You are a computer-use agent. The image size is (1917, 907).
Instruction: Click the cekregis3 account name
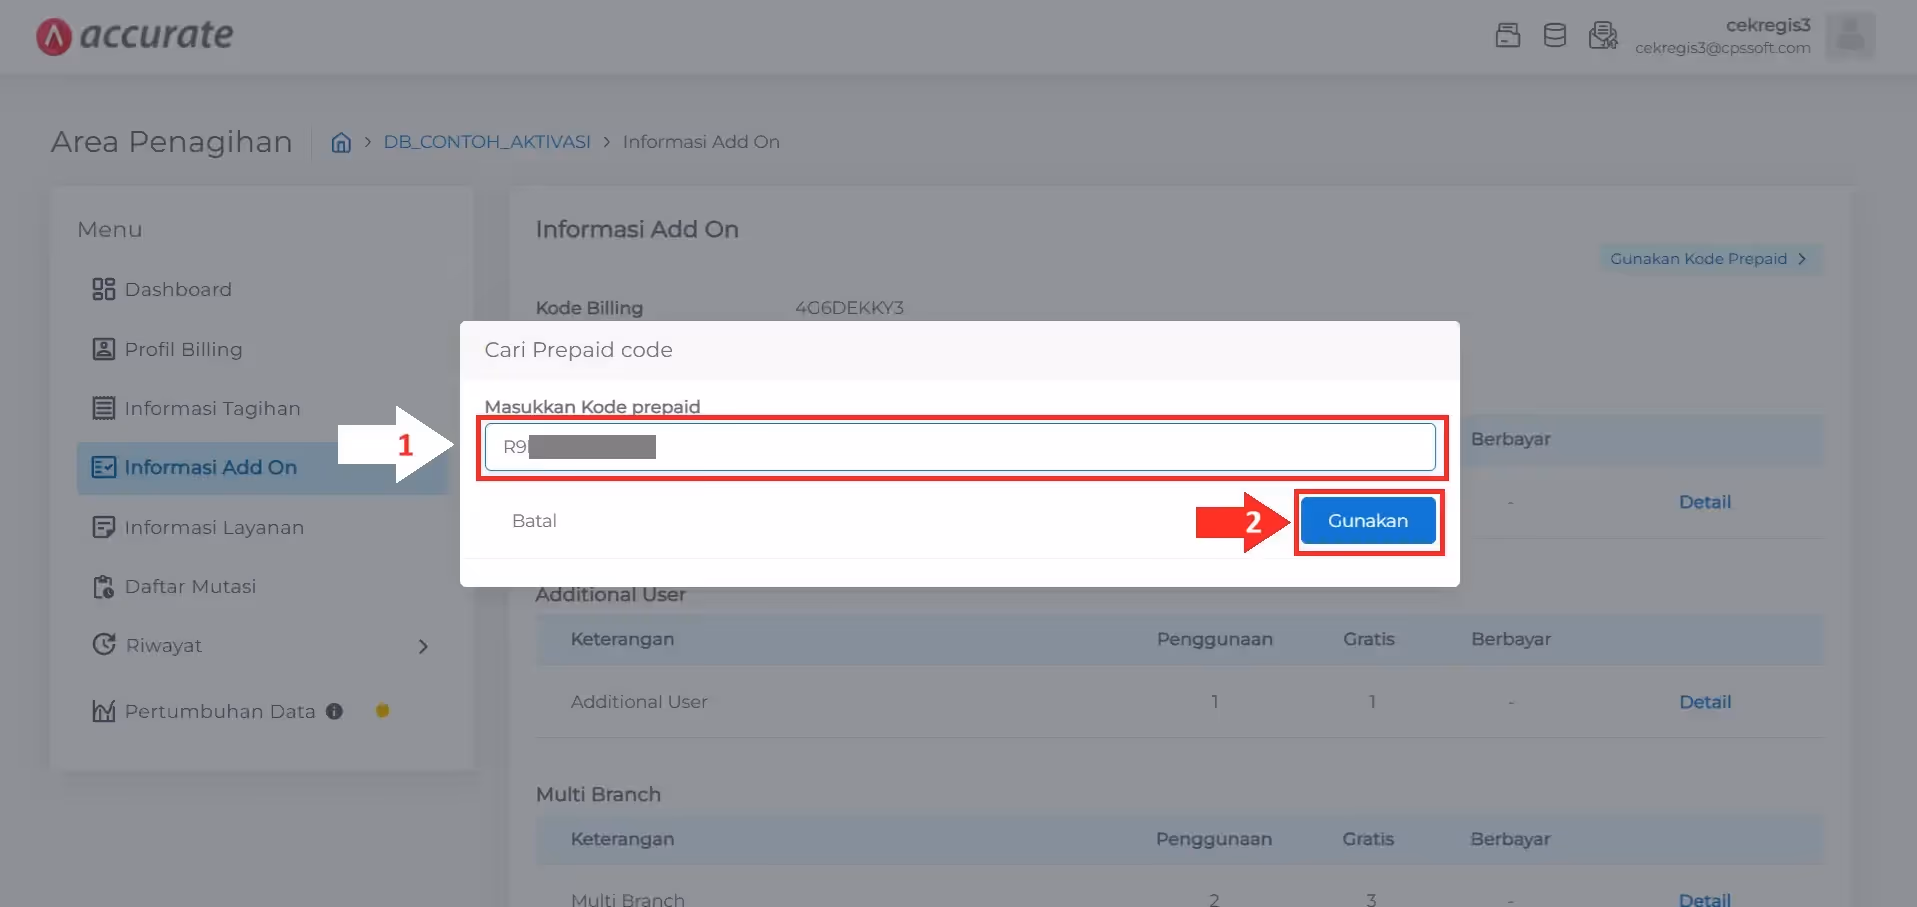[x=1768, y=25]
